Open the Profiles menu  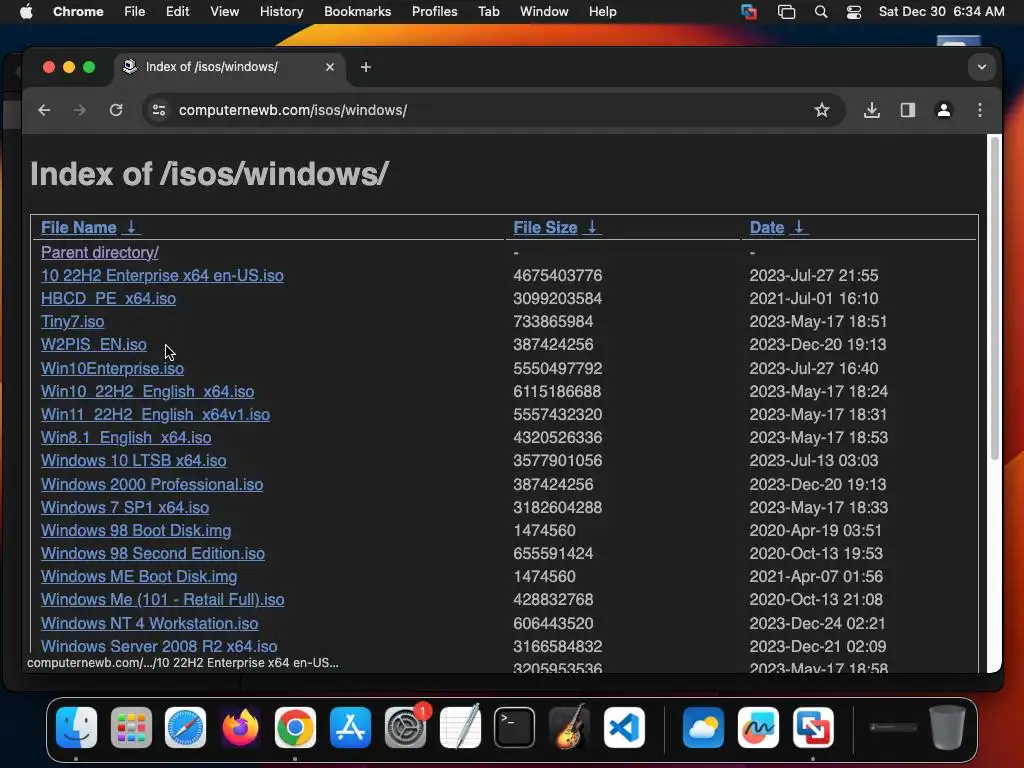[x=434, y=12]
